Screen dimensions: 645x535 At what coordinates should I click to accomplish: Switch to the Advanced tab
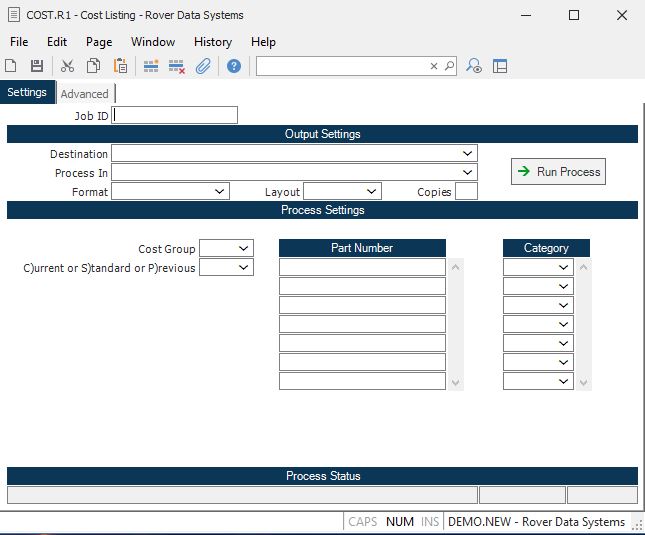[84, 94]
